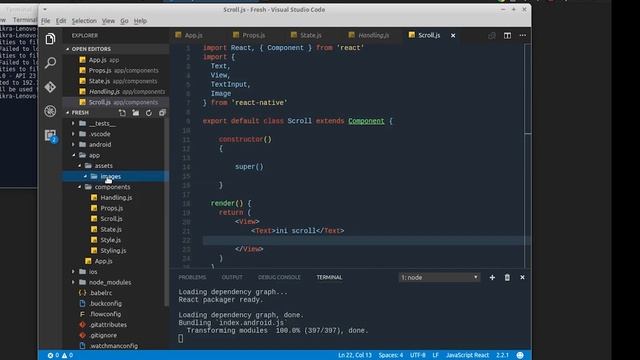Image resolution: width=640 pixels, height=360 pixels.
Task: Click the feedback smiley in status bar
Action: pos(520,355)
